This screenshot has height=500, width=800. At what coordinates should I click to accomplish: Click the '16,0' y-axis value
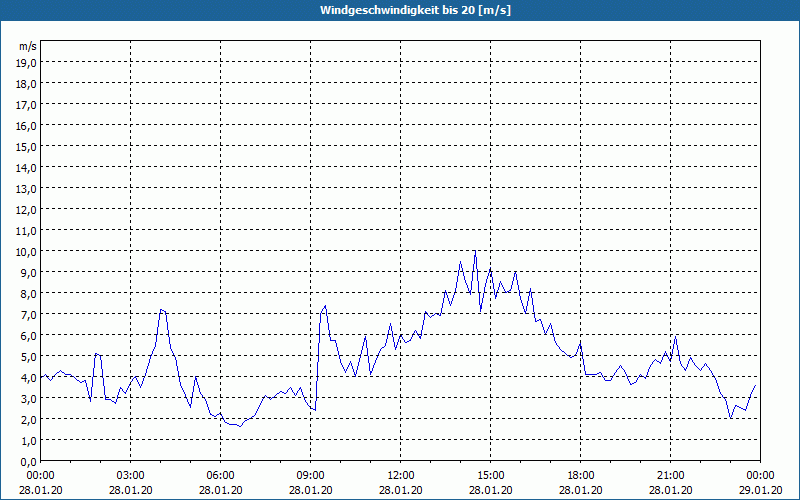(27, 125)
